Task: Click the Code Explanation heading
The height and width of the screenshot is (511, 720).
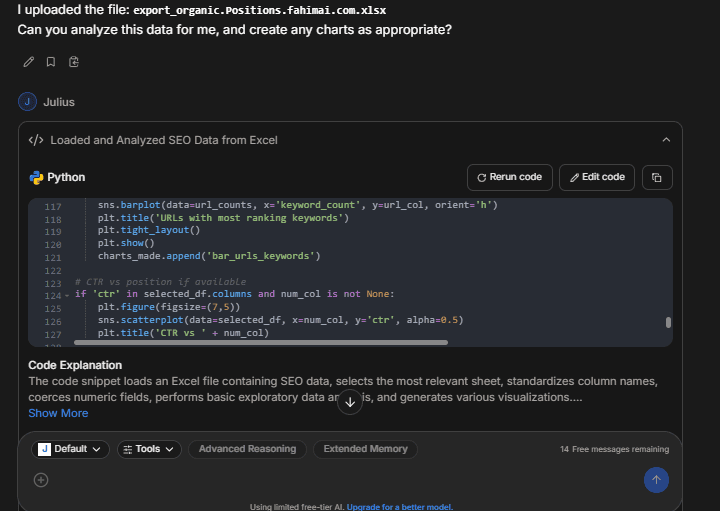Action: point(75,365)
